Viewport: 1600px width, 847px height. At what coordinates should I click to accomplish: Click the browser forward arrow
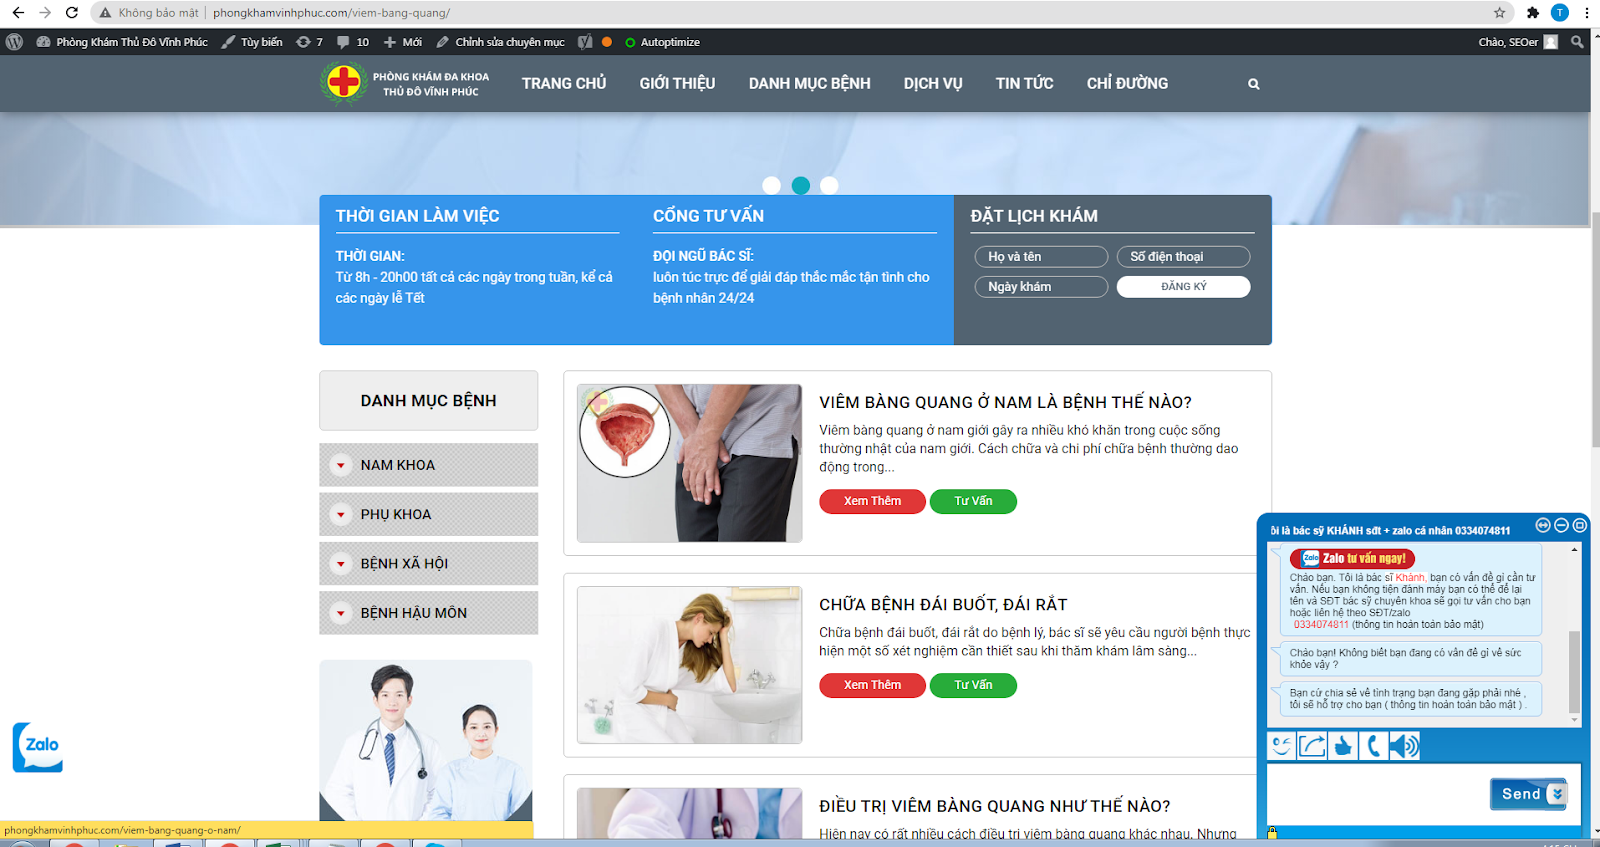(x=45, y=13)
